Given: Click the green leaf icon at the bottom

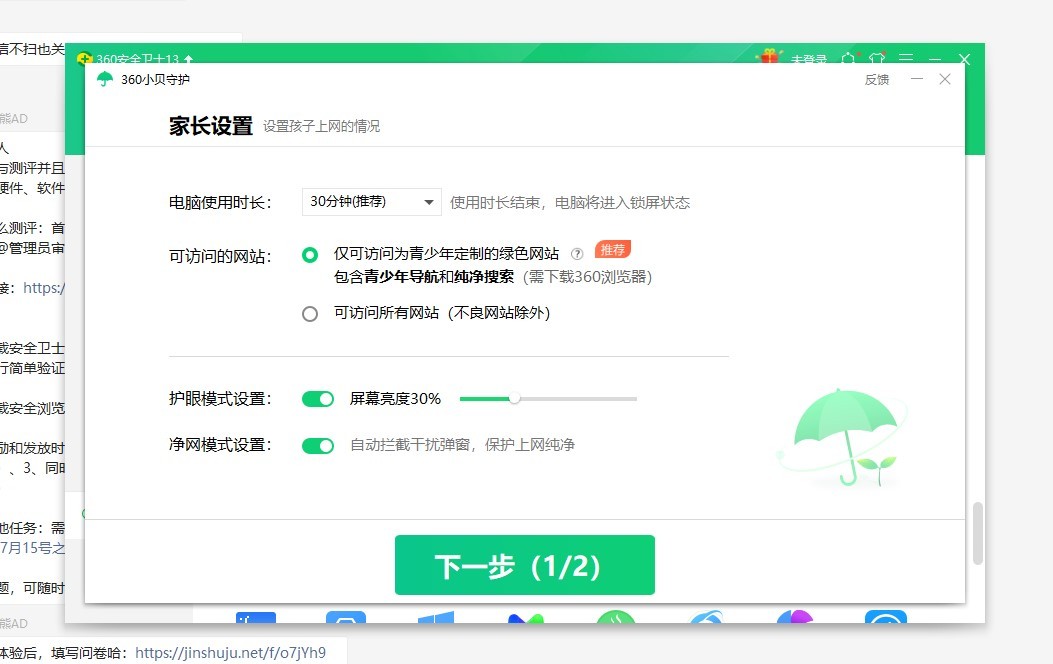Looking at the screenshot, I should 617,618.
